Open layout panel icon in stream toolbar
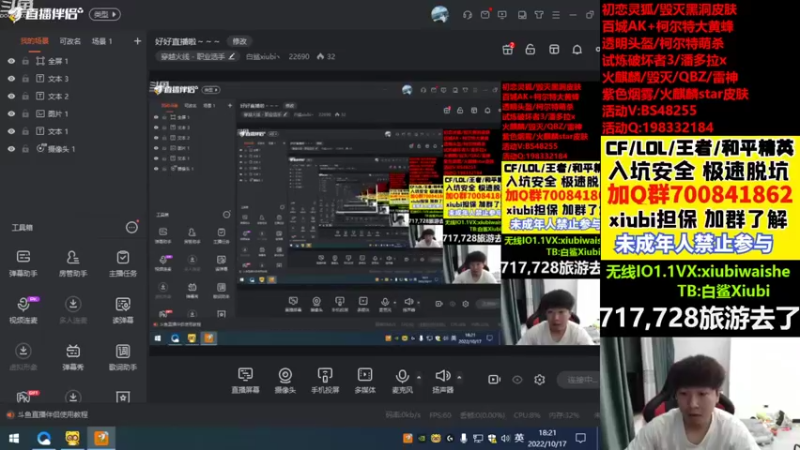 [554, 49]
